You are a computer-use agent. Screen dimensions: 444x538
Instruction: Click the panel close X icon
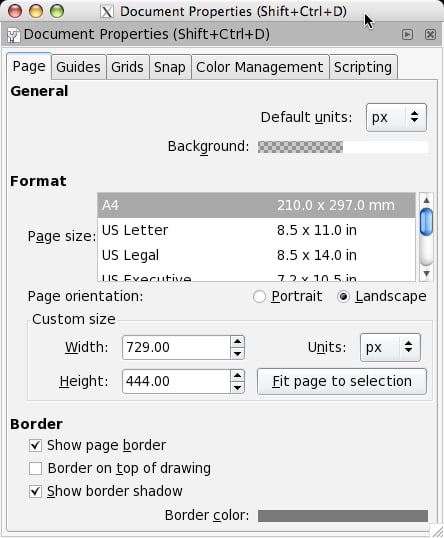[430, 34]
